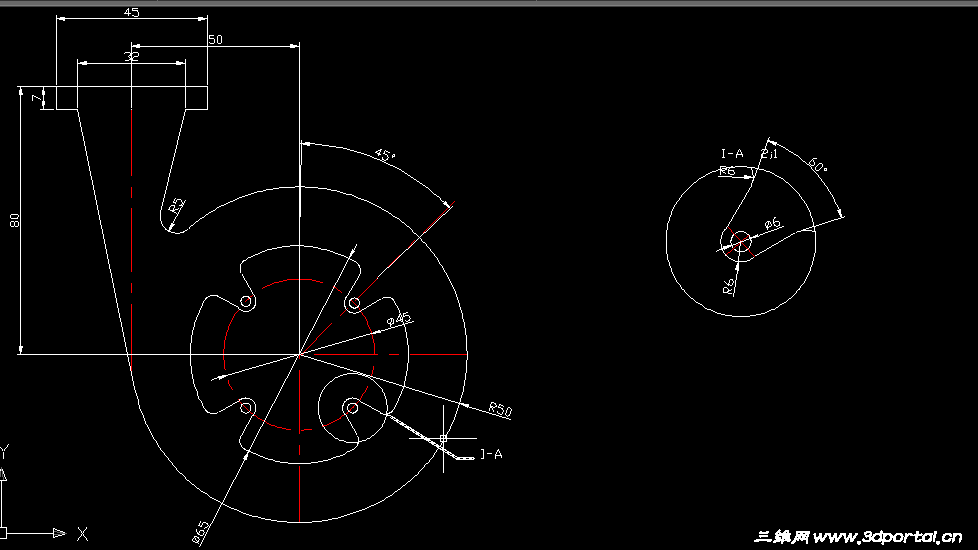The width and height of the screenshot is (978, 550).
Task: Select the lower-left small hole circle
Action: coord(246,408)
